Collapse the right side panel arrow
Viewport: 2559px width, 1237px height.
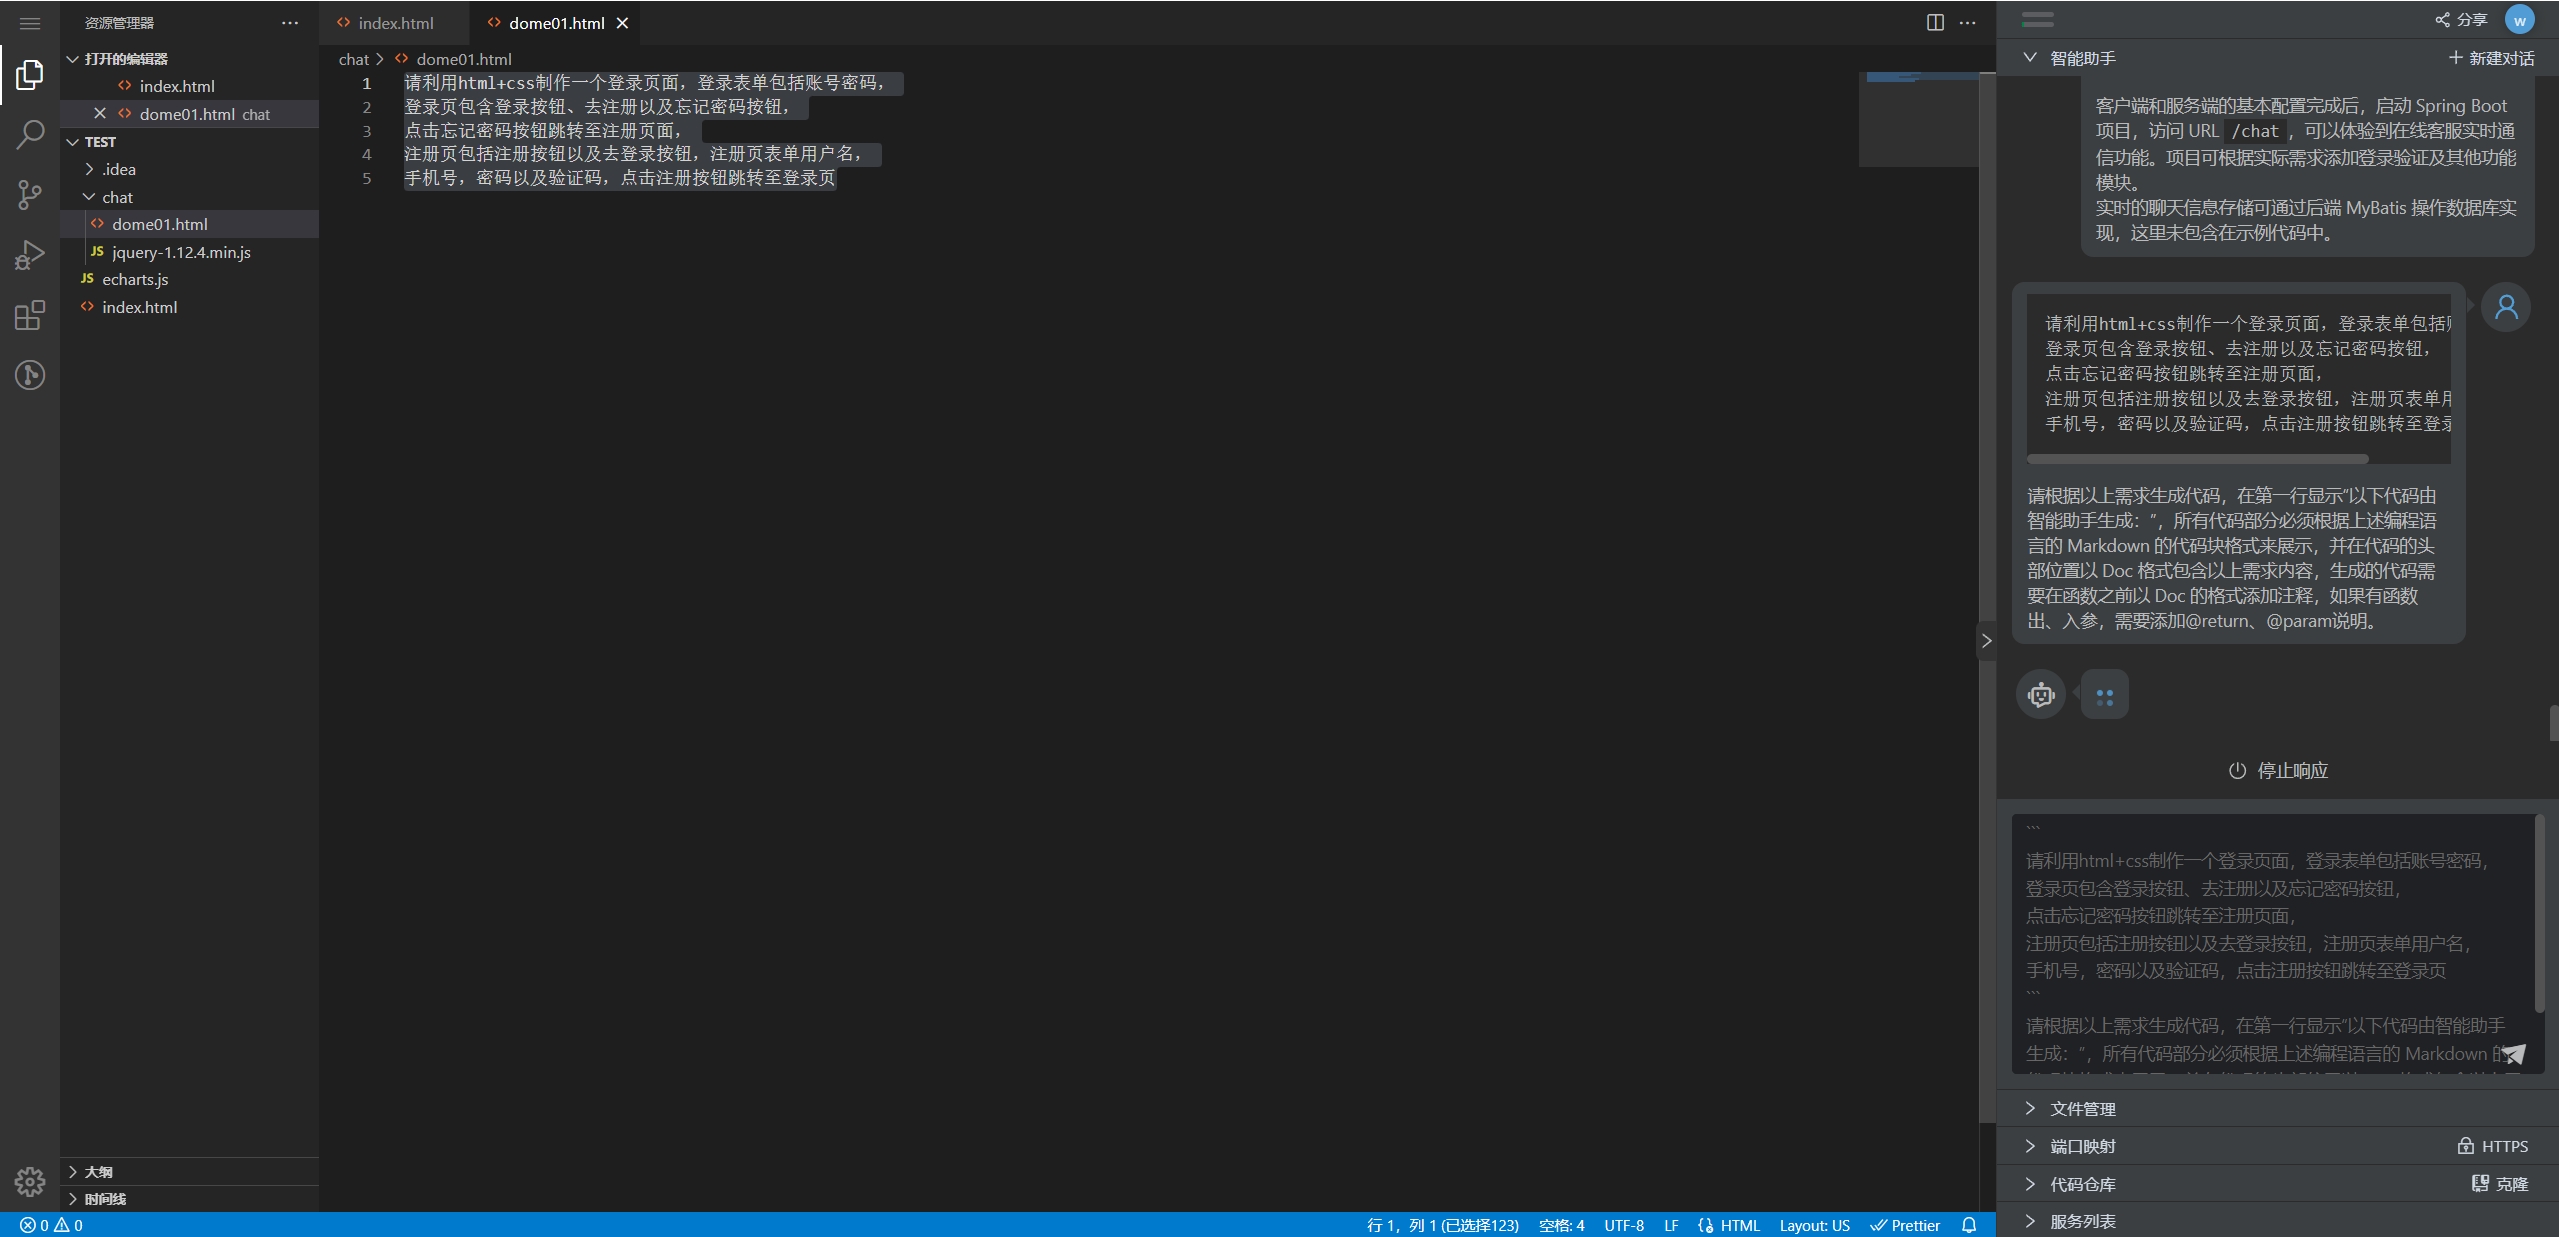click(x=1987, y=641)
